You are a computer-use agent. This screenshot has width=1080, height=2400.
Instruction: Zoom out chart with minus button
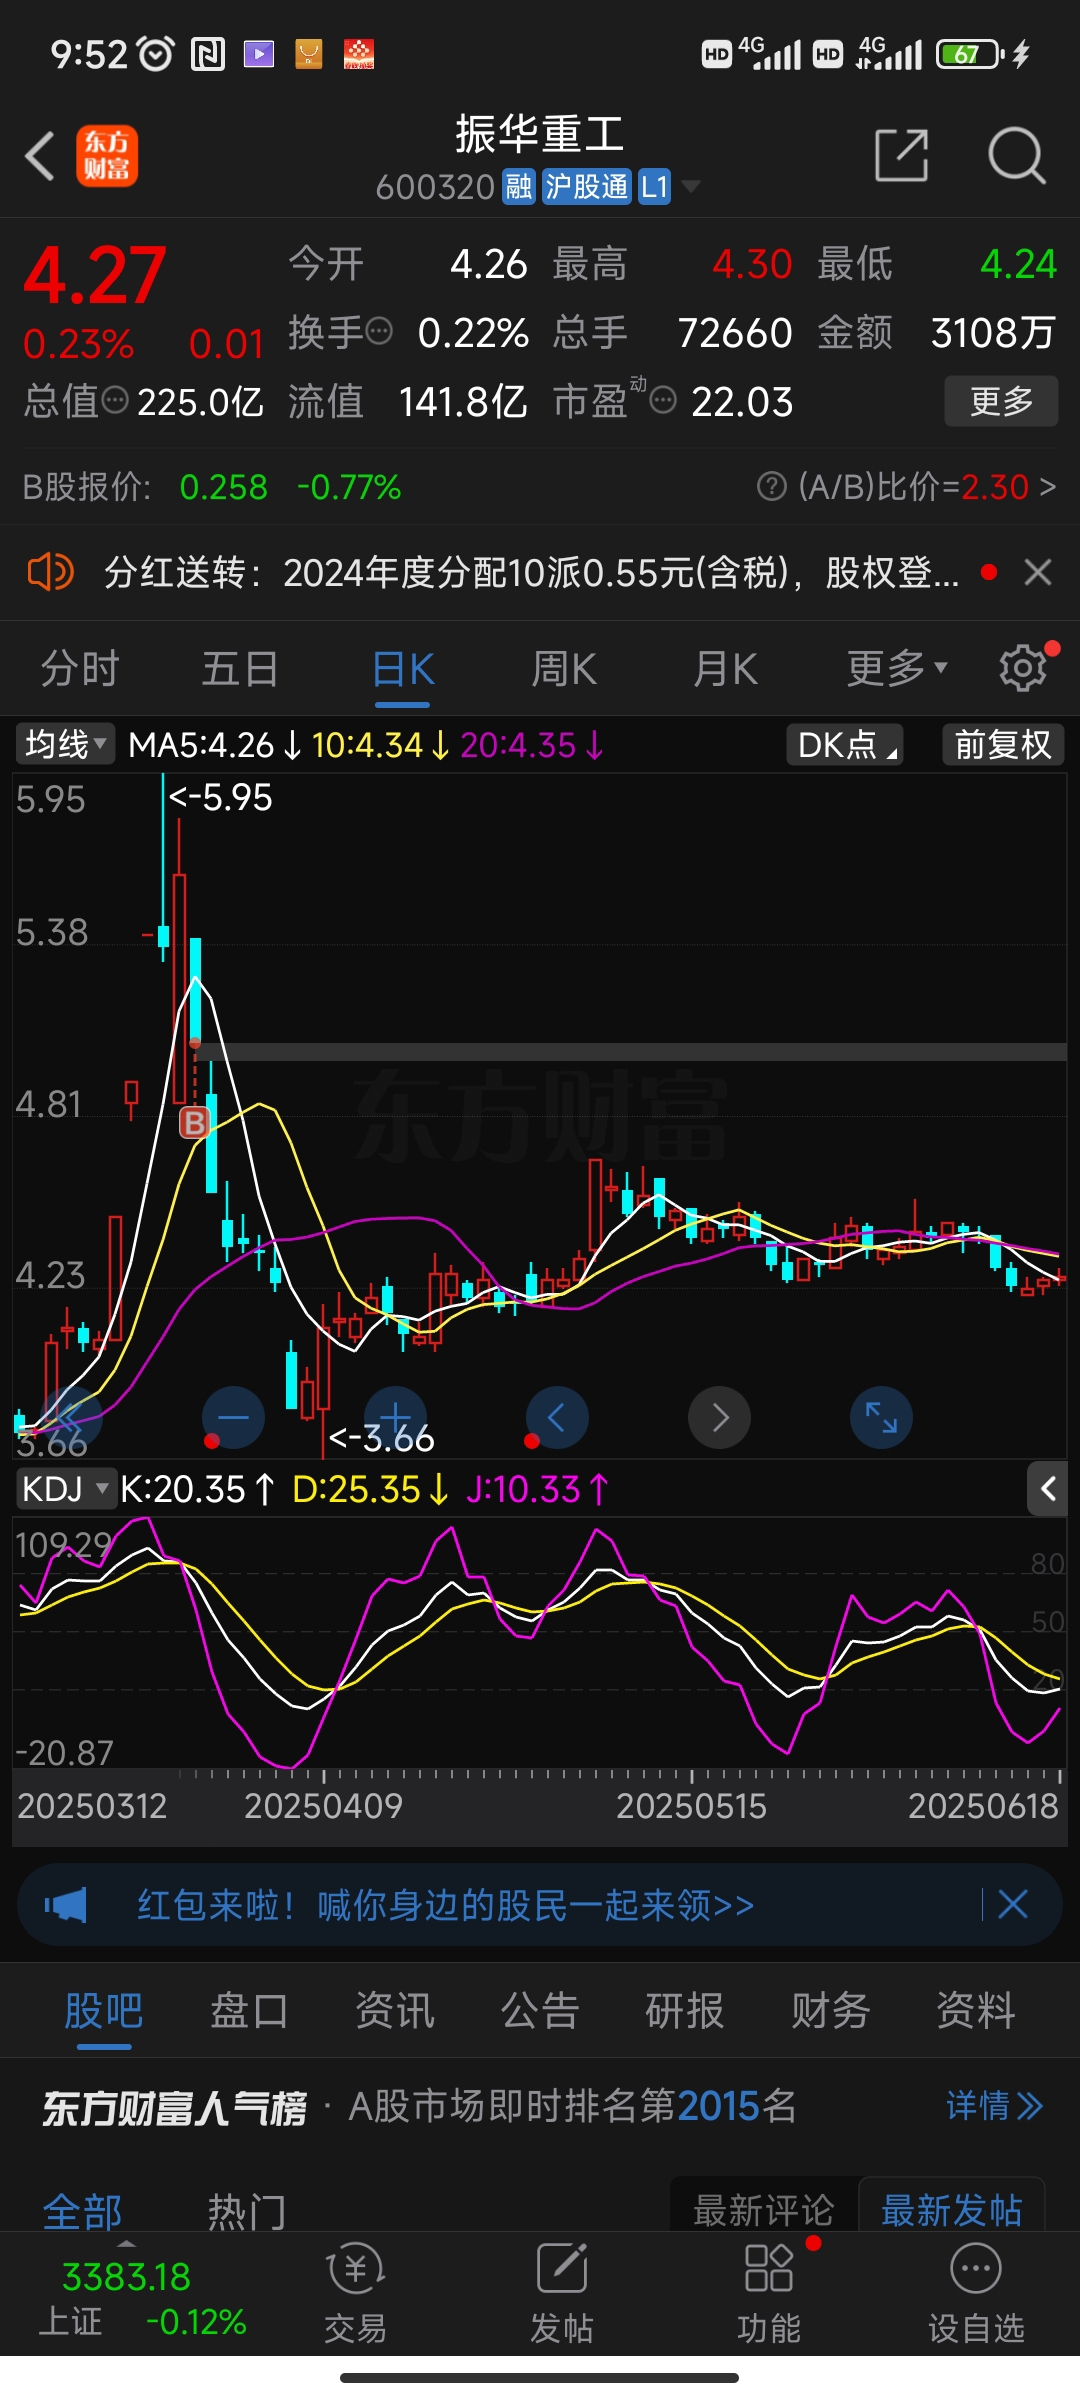point(233,1417)
